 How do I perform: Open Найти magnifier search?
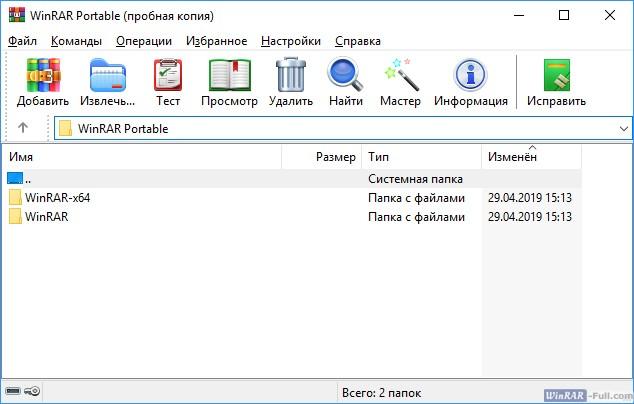click(x=345, y=74)
